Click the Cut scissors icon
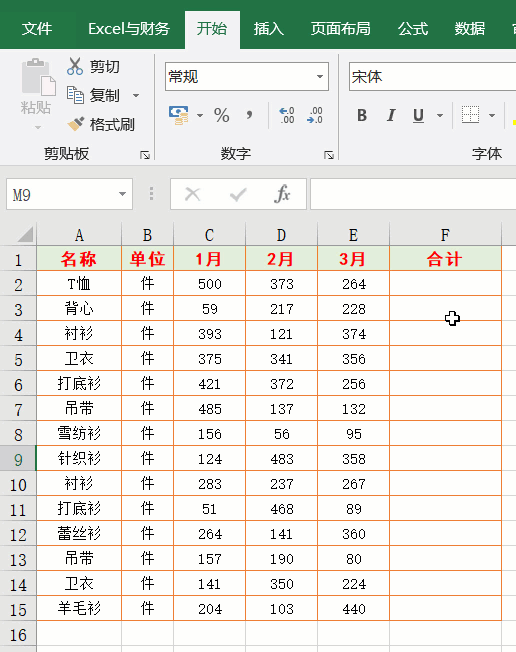The image size is (516, 652). pos(75,66)
